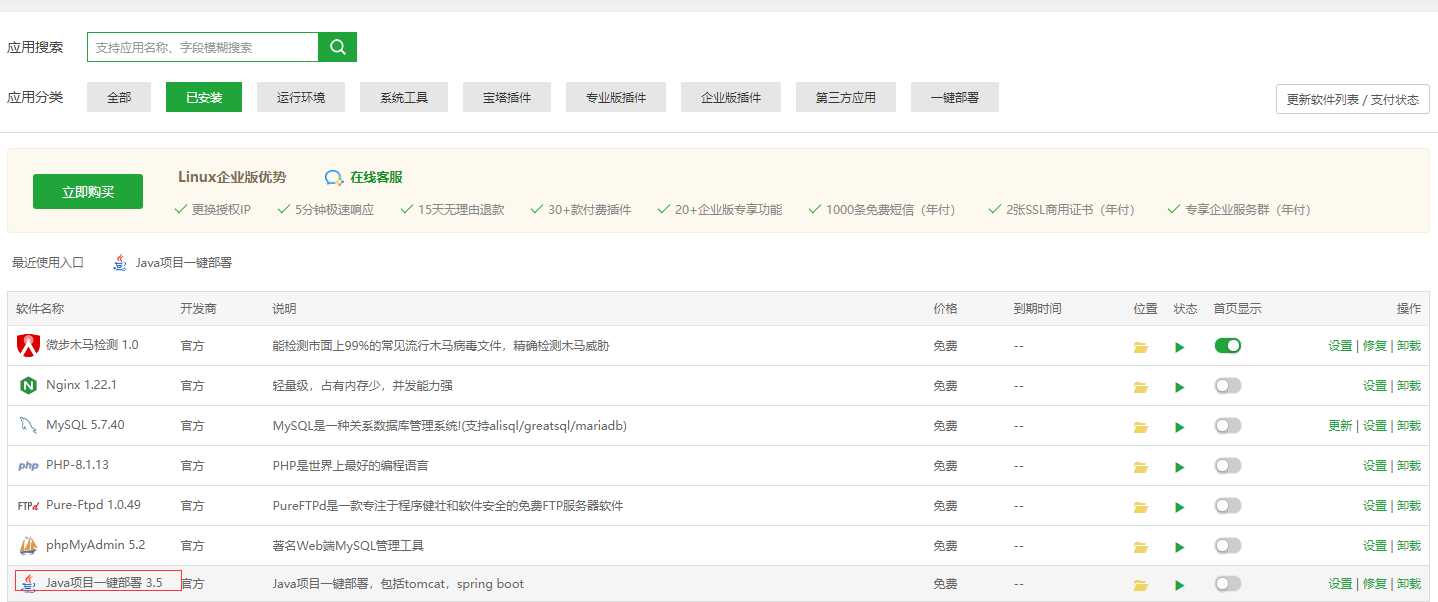Click the 微步木马检测 red shield icon
The height and width of the screenshot is (602, 1438).
(x=28, y=346)
